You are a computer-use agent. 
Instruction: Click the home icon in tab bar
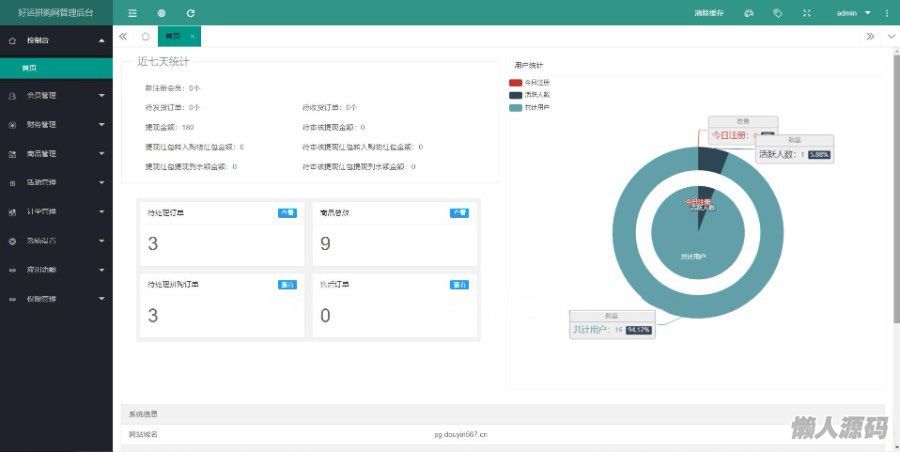tap(146, 36)
